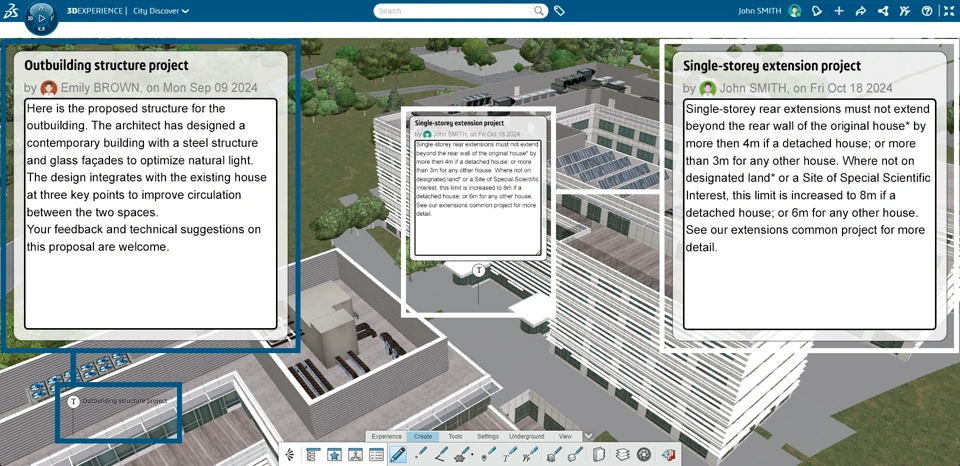The image size is (960, 466).
Task: Click the Dassault Systèmes 3DS logo
Action: tap(10, 11)
